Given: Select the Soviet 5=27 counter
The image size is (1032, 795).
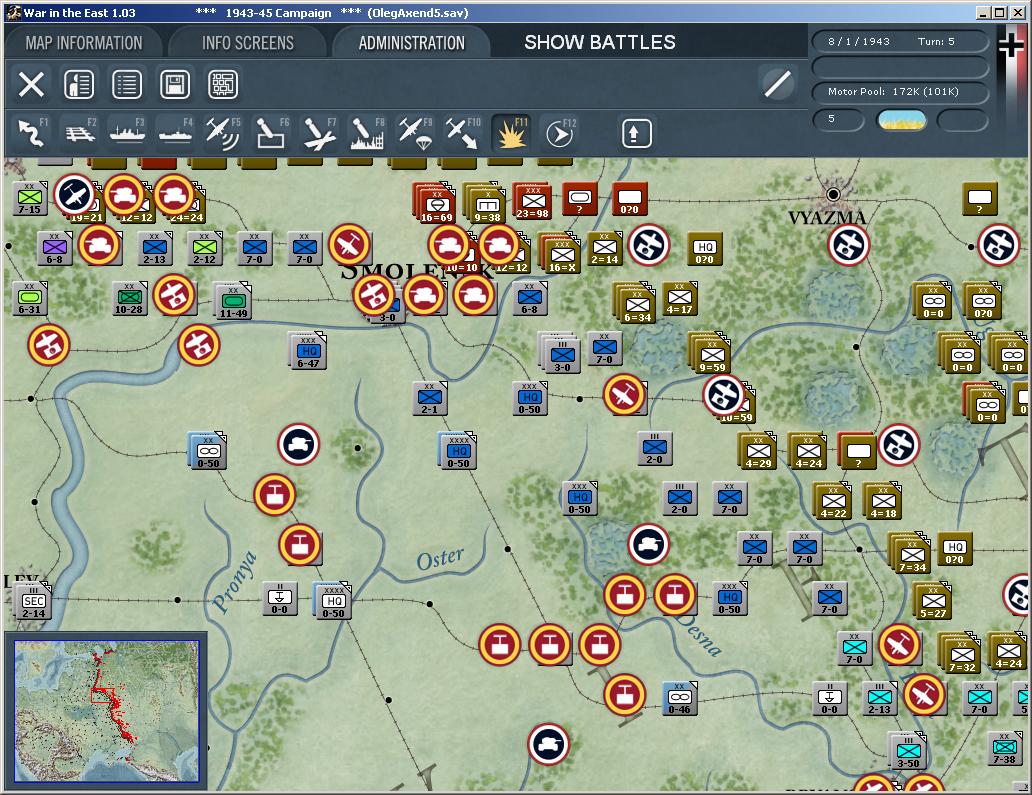Looking at the screenshot, I should point(933,602).
